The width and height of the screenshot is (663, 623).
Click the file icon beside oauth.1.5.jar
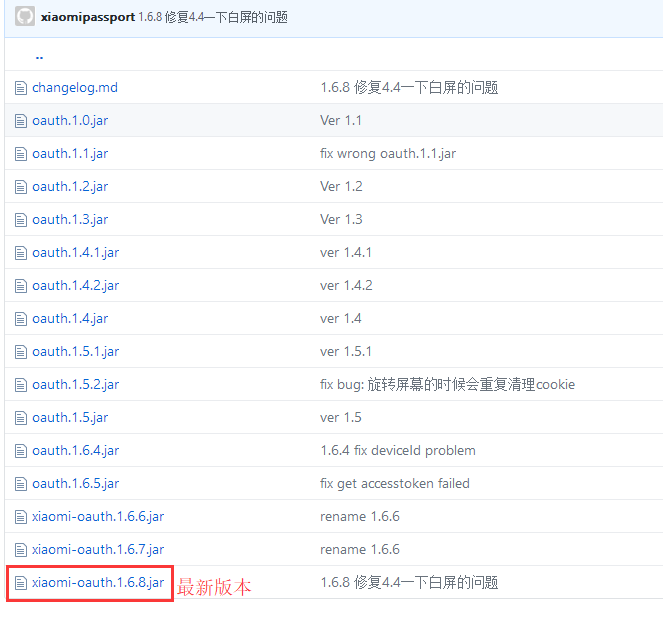[21, 418]
